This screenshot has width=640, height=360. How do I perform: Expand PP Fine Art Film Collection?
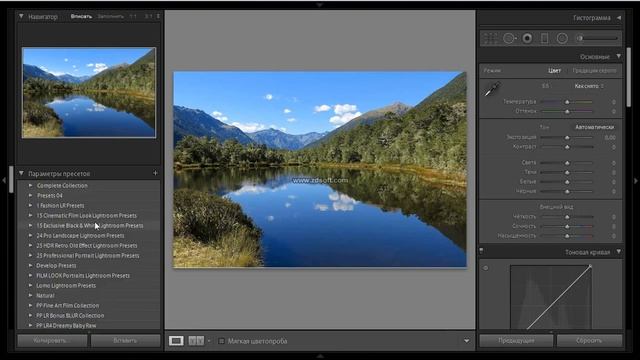(x=31, y=305)
